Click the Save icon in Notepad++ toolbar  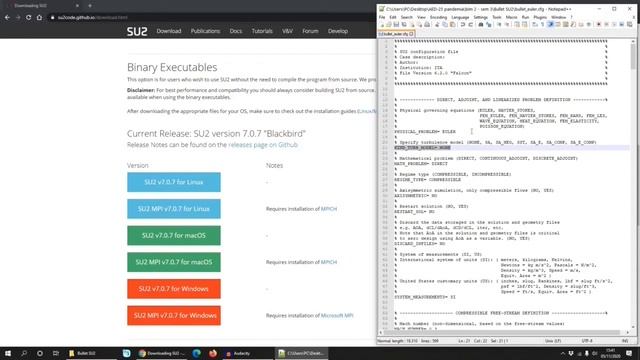tap(396, 24)
